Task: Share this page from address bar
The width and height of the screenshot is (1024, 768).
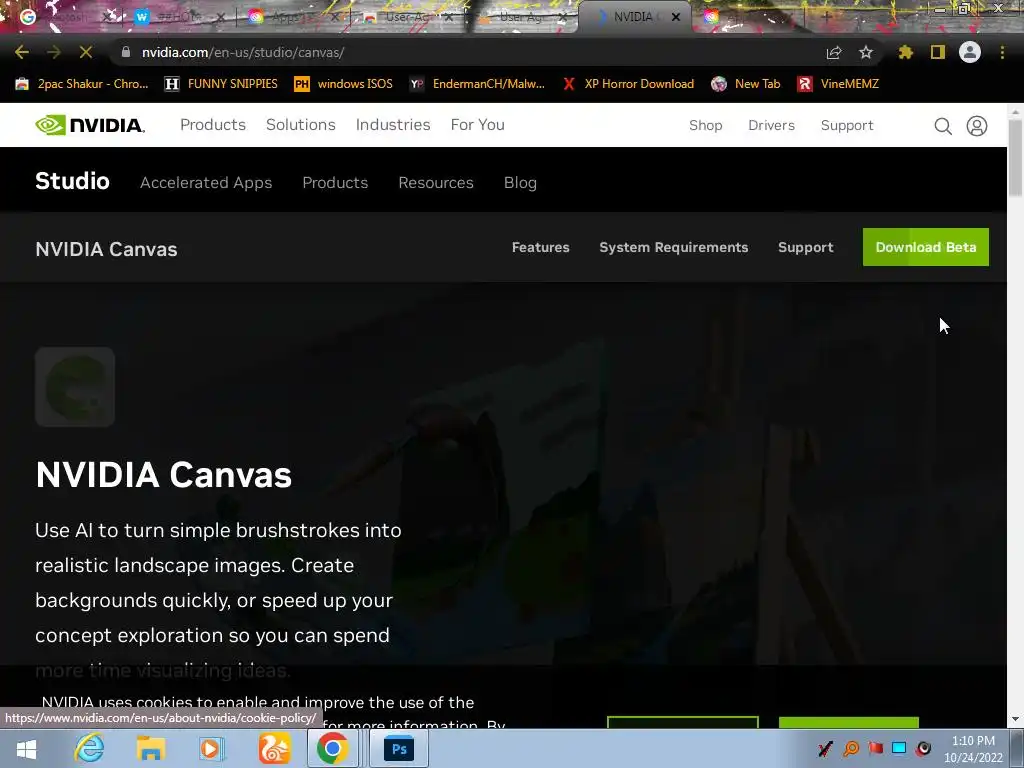Action: pyautogui.click(x=834, y=52)
